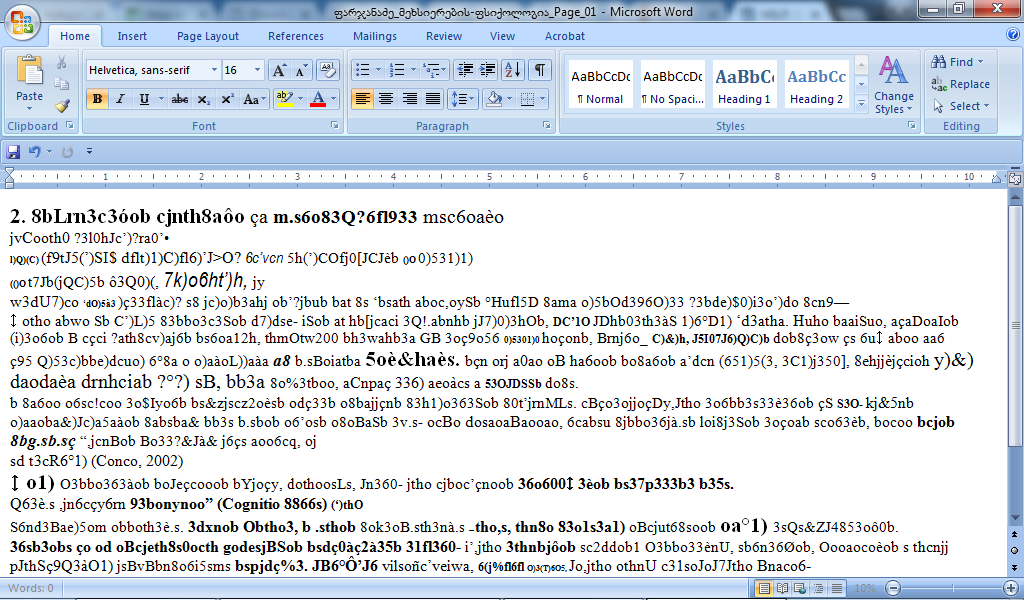Cut selection with scissors icon
1024x600 pixels.
coord(61,62)
